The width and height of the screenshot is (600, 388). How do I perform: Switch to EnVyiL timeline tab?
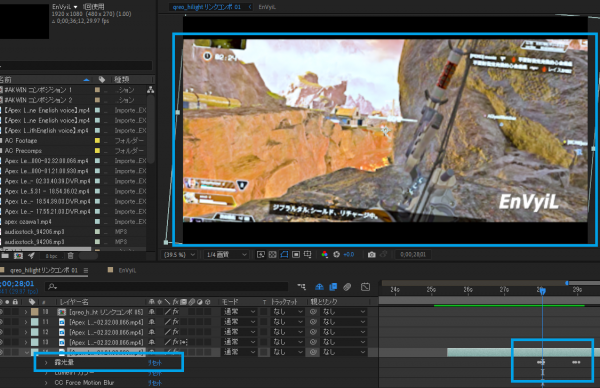point(127,270)
